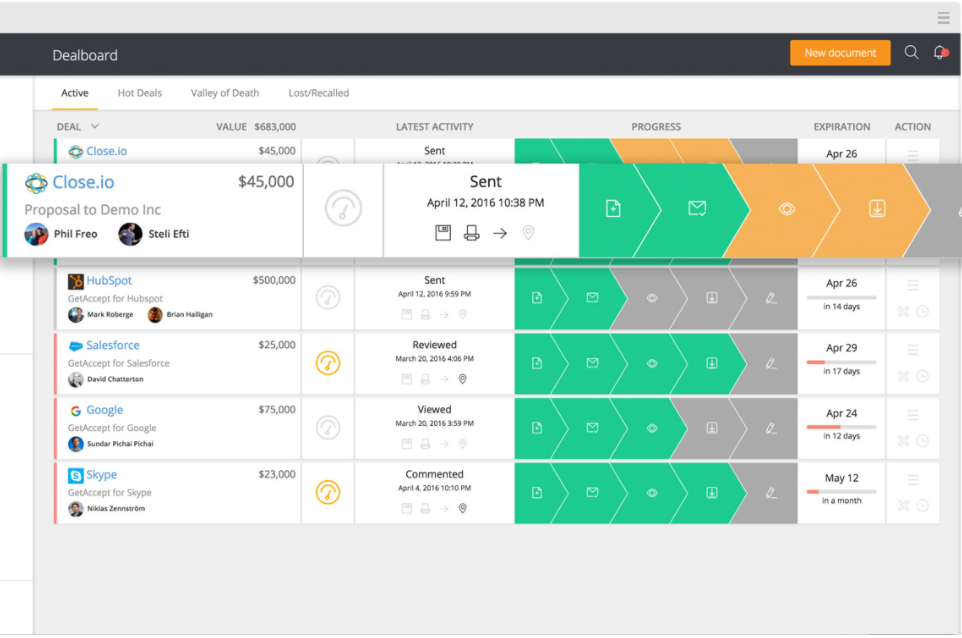Image resolution: width=962 pixels, height=638 pixels.
Task: Click the orange eye viewed stage in the Close.io card
Action: [787, 209]
